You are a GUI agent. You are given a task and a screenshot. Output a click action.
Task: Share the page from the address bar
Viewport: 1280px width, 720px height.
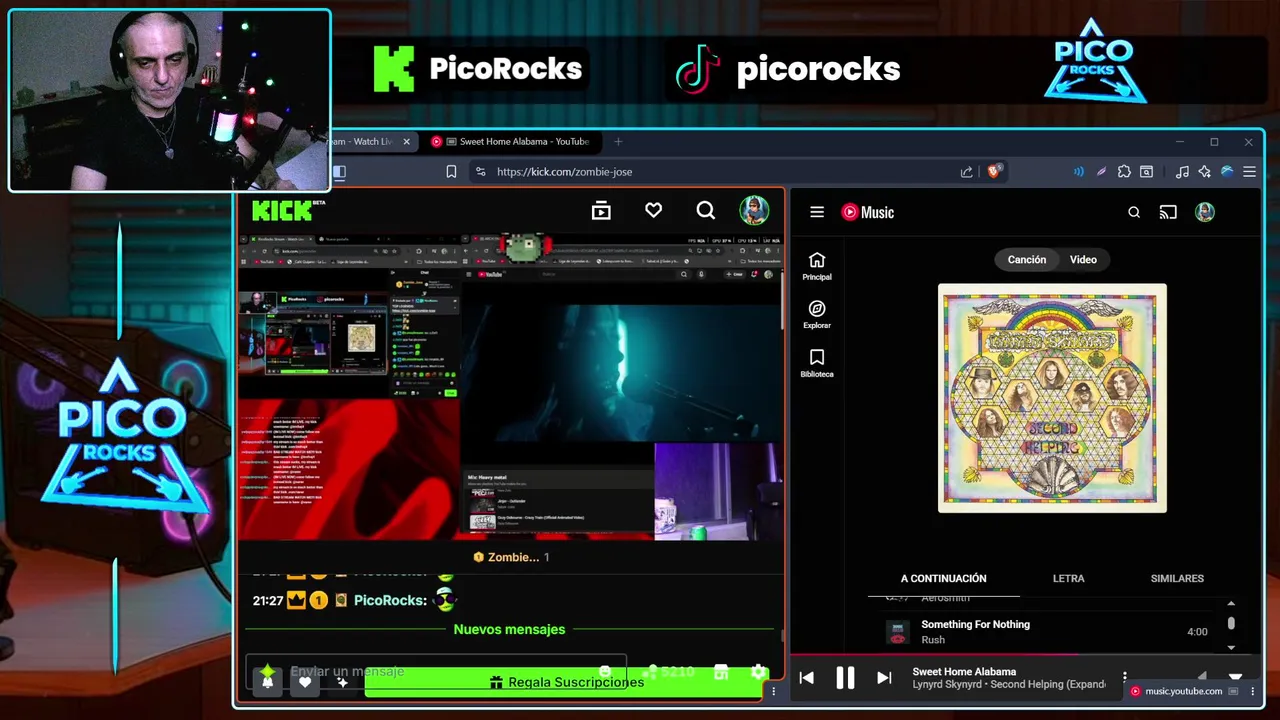tap(966, 172)
